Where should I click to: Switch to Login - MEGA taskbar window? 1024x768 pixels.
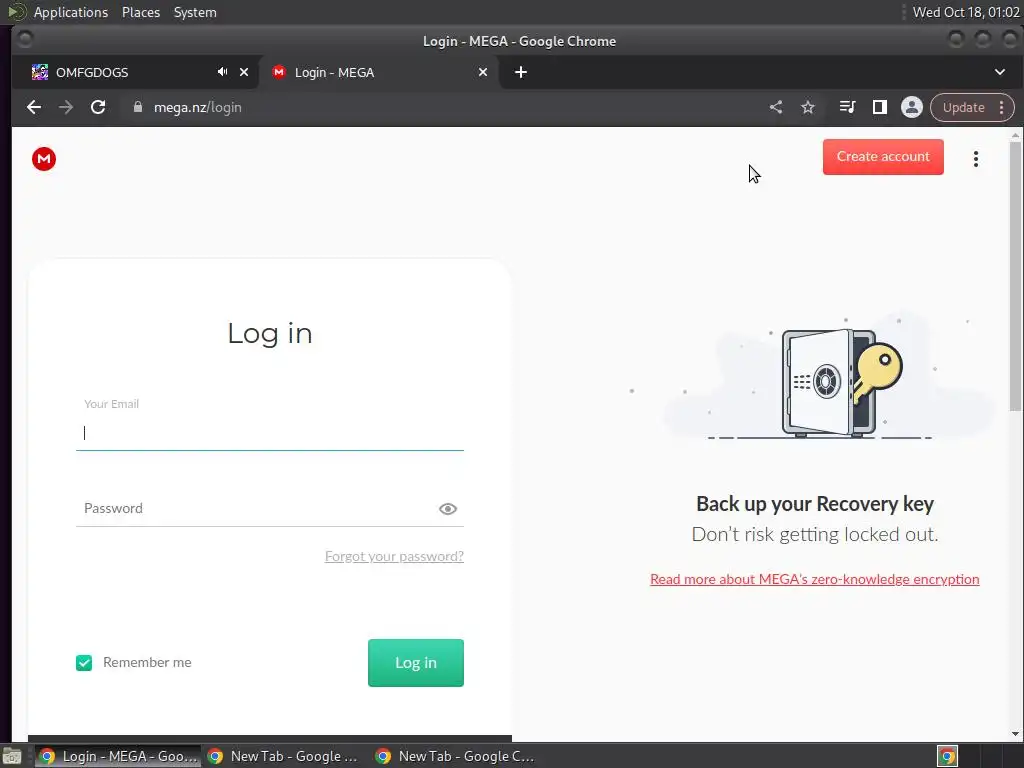(118, 756)
